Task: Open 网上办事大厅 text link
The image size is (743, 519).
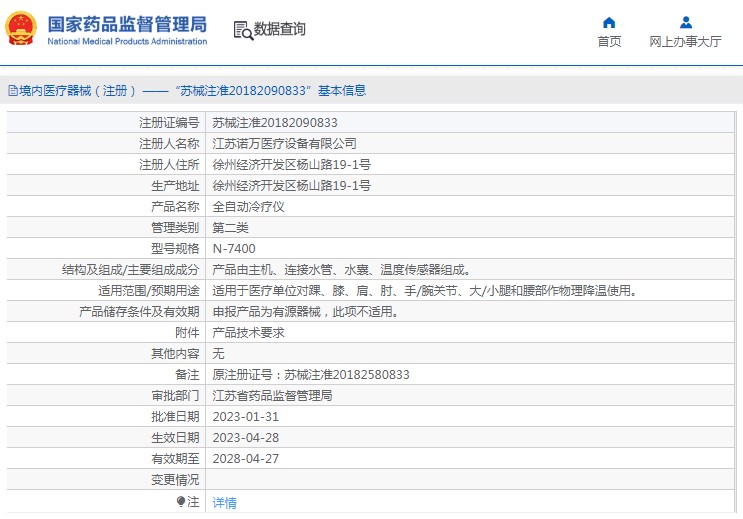Action: (x=685, y=42)
